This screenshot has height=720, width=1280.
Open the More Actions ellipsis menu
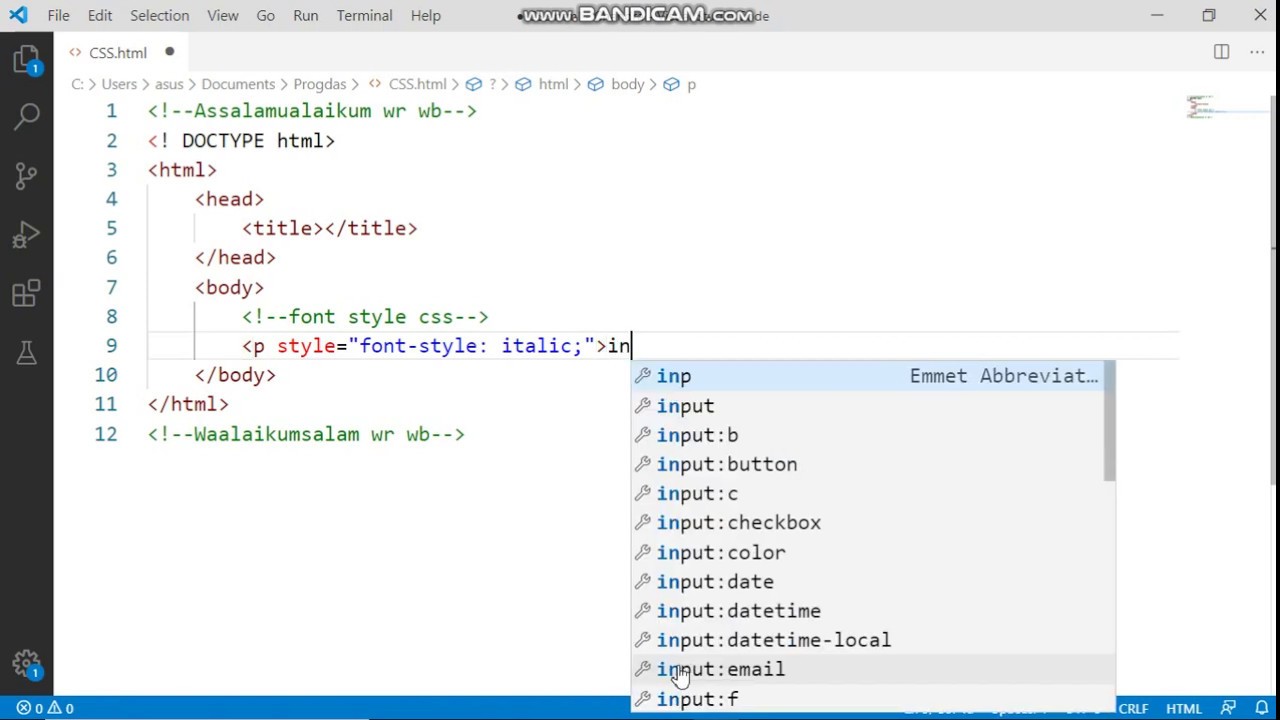click(1257, 52)
